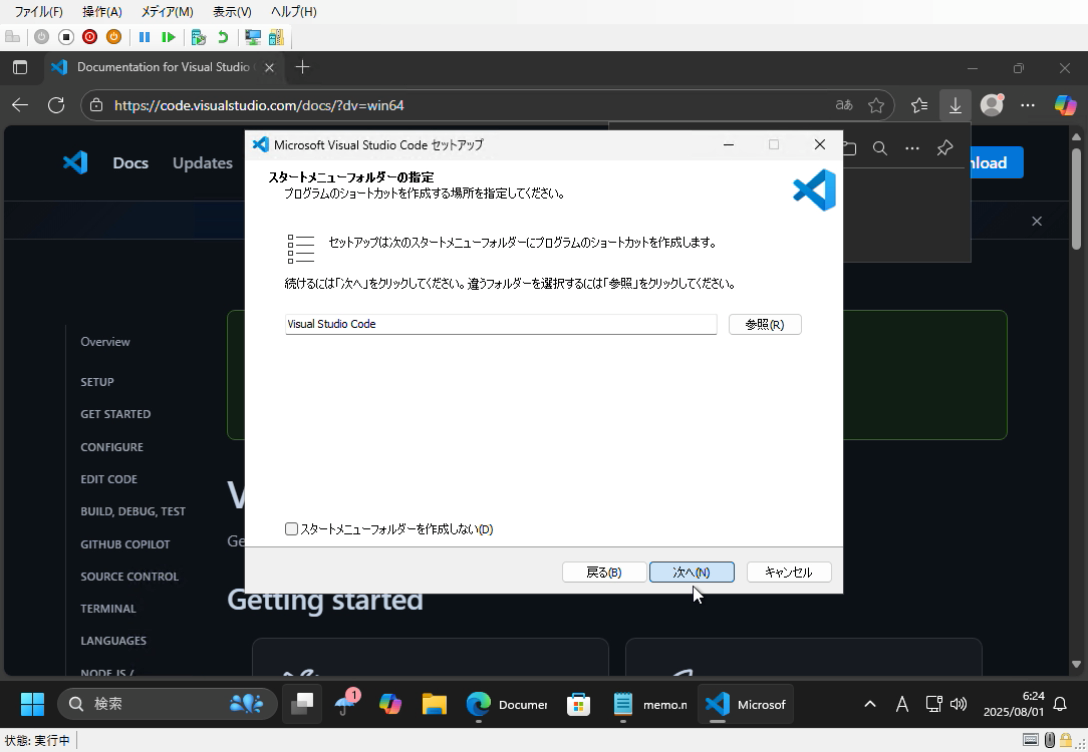Open Edge tab actions menu icon
This screenshot has width=1088, height=752.
click(20, 67)
